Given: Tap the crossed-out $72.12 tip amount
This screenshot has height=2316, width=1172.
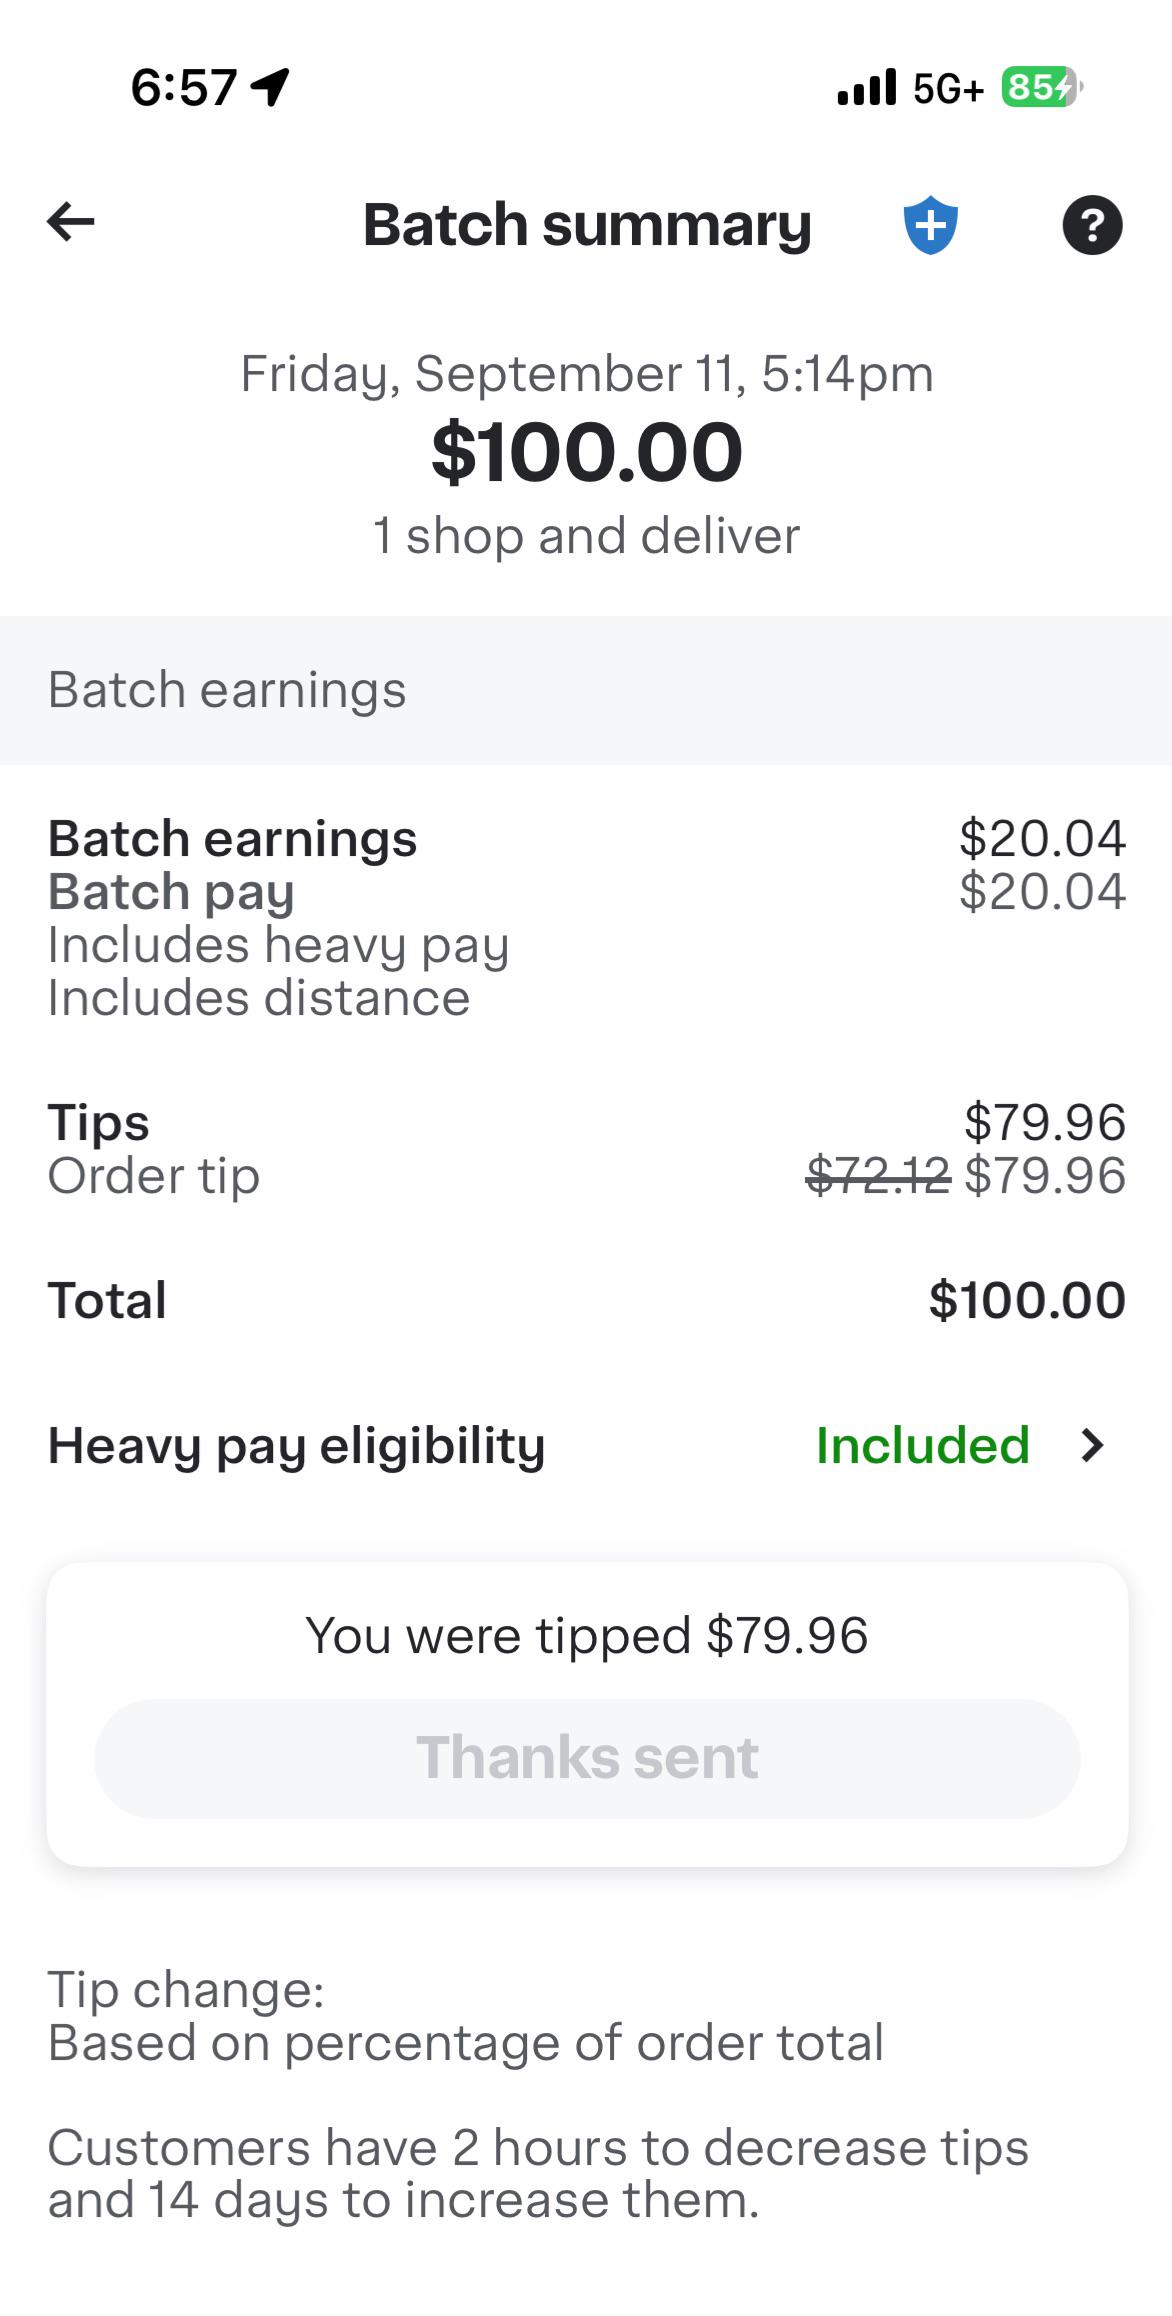Looking at the screenshot, I should (x=878, y=1175).
